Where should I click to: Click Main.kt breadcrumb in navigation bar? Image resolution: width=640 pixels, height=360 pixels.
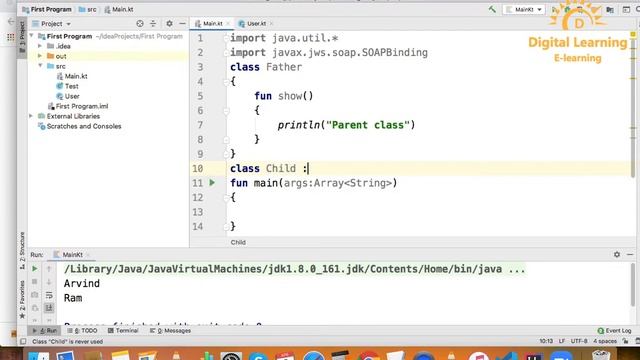tap(119, 9)
